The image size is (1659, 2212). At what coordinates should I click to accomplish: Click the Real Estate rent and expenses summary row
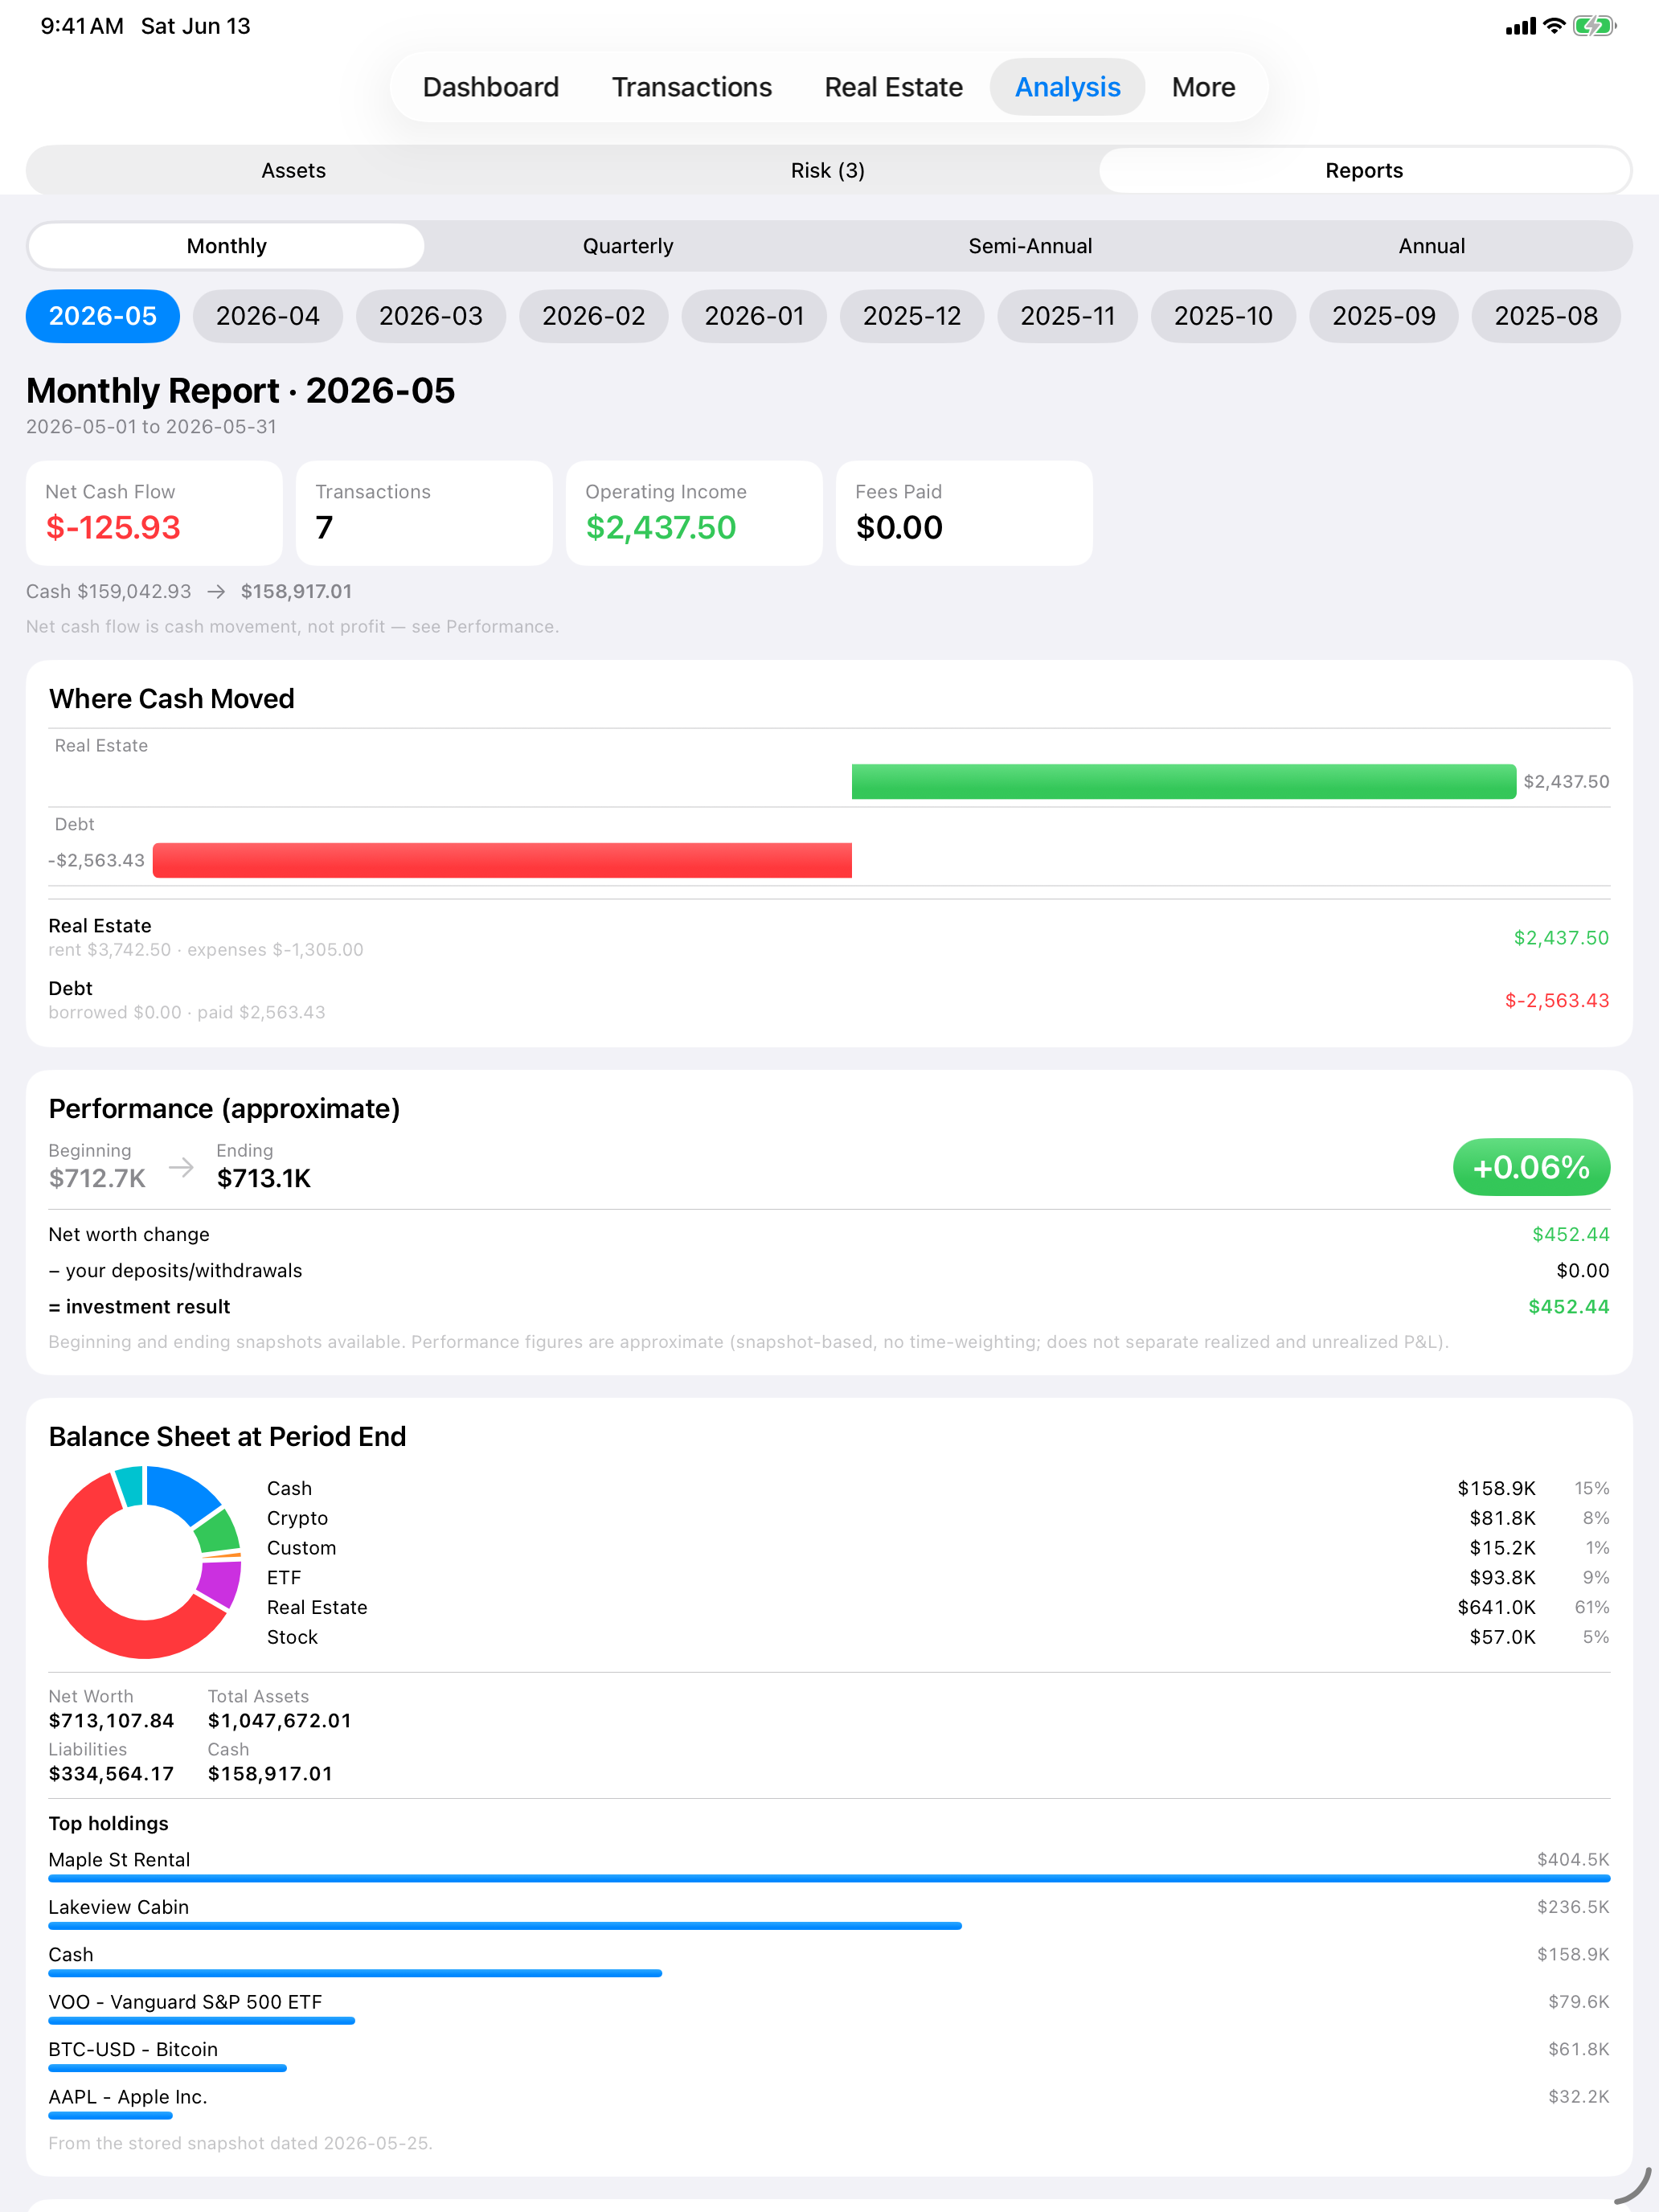[829, 937]
